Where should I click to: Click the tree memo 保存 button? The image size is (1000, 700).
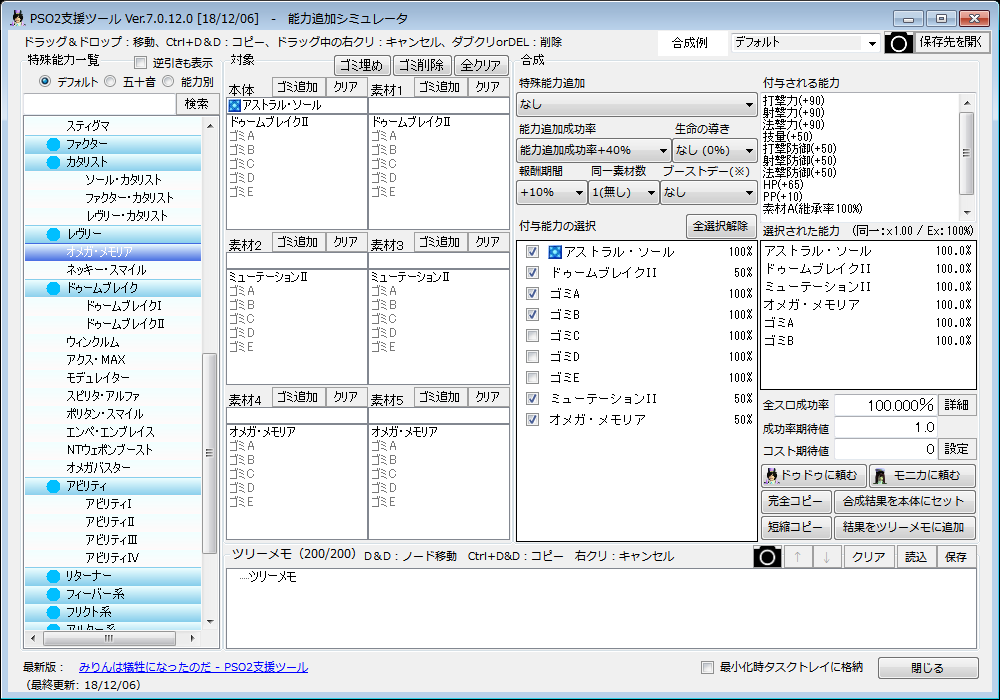955,557
